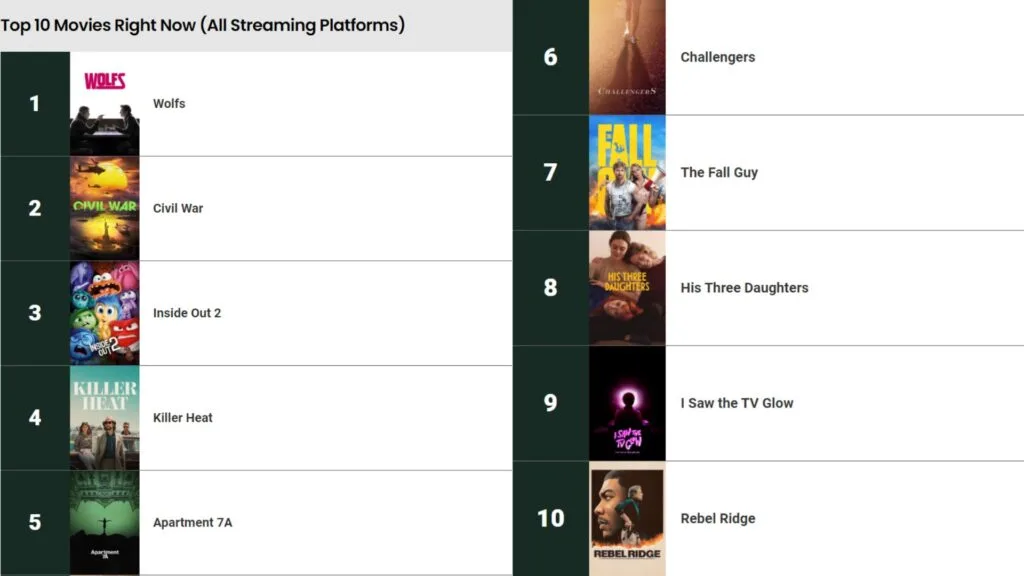Click I Saw the TV Glow poster
The height and width of the screenshot is (576, 1024).
[x=627, y=403]
